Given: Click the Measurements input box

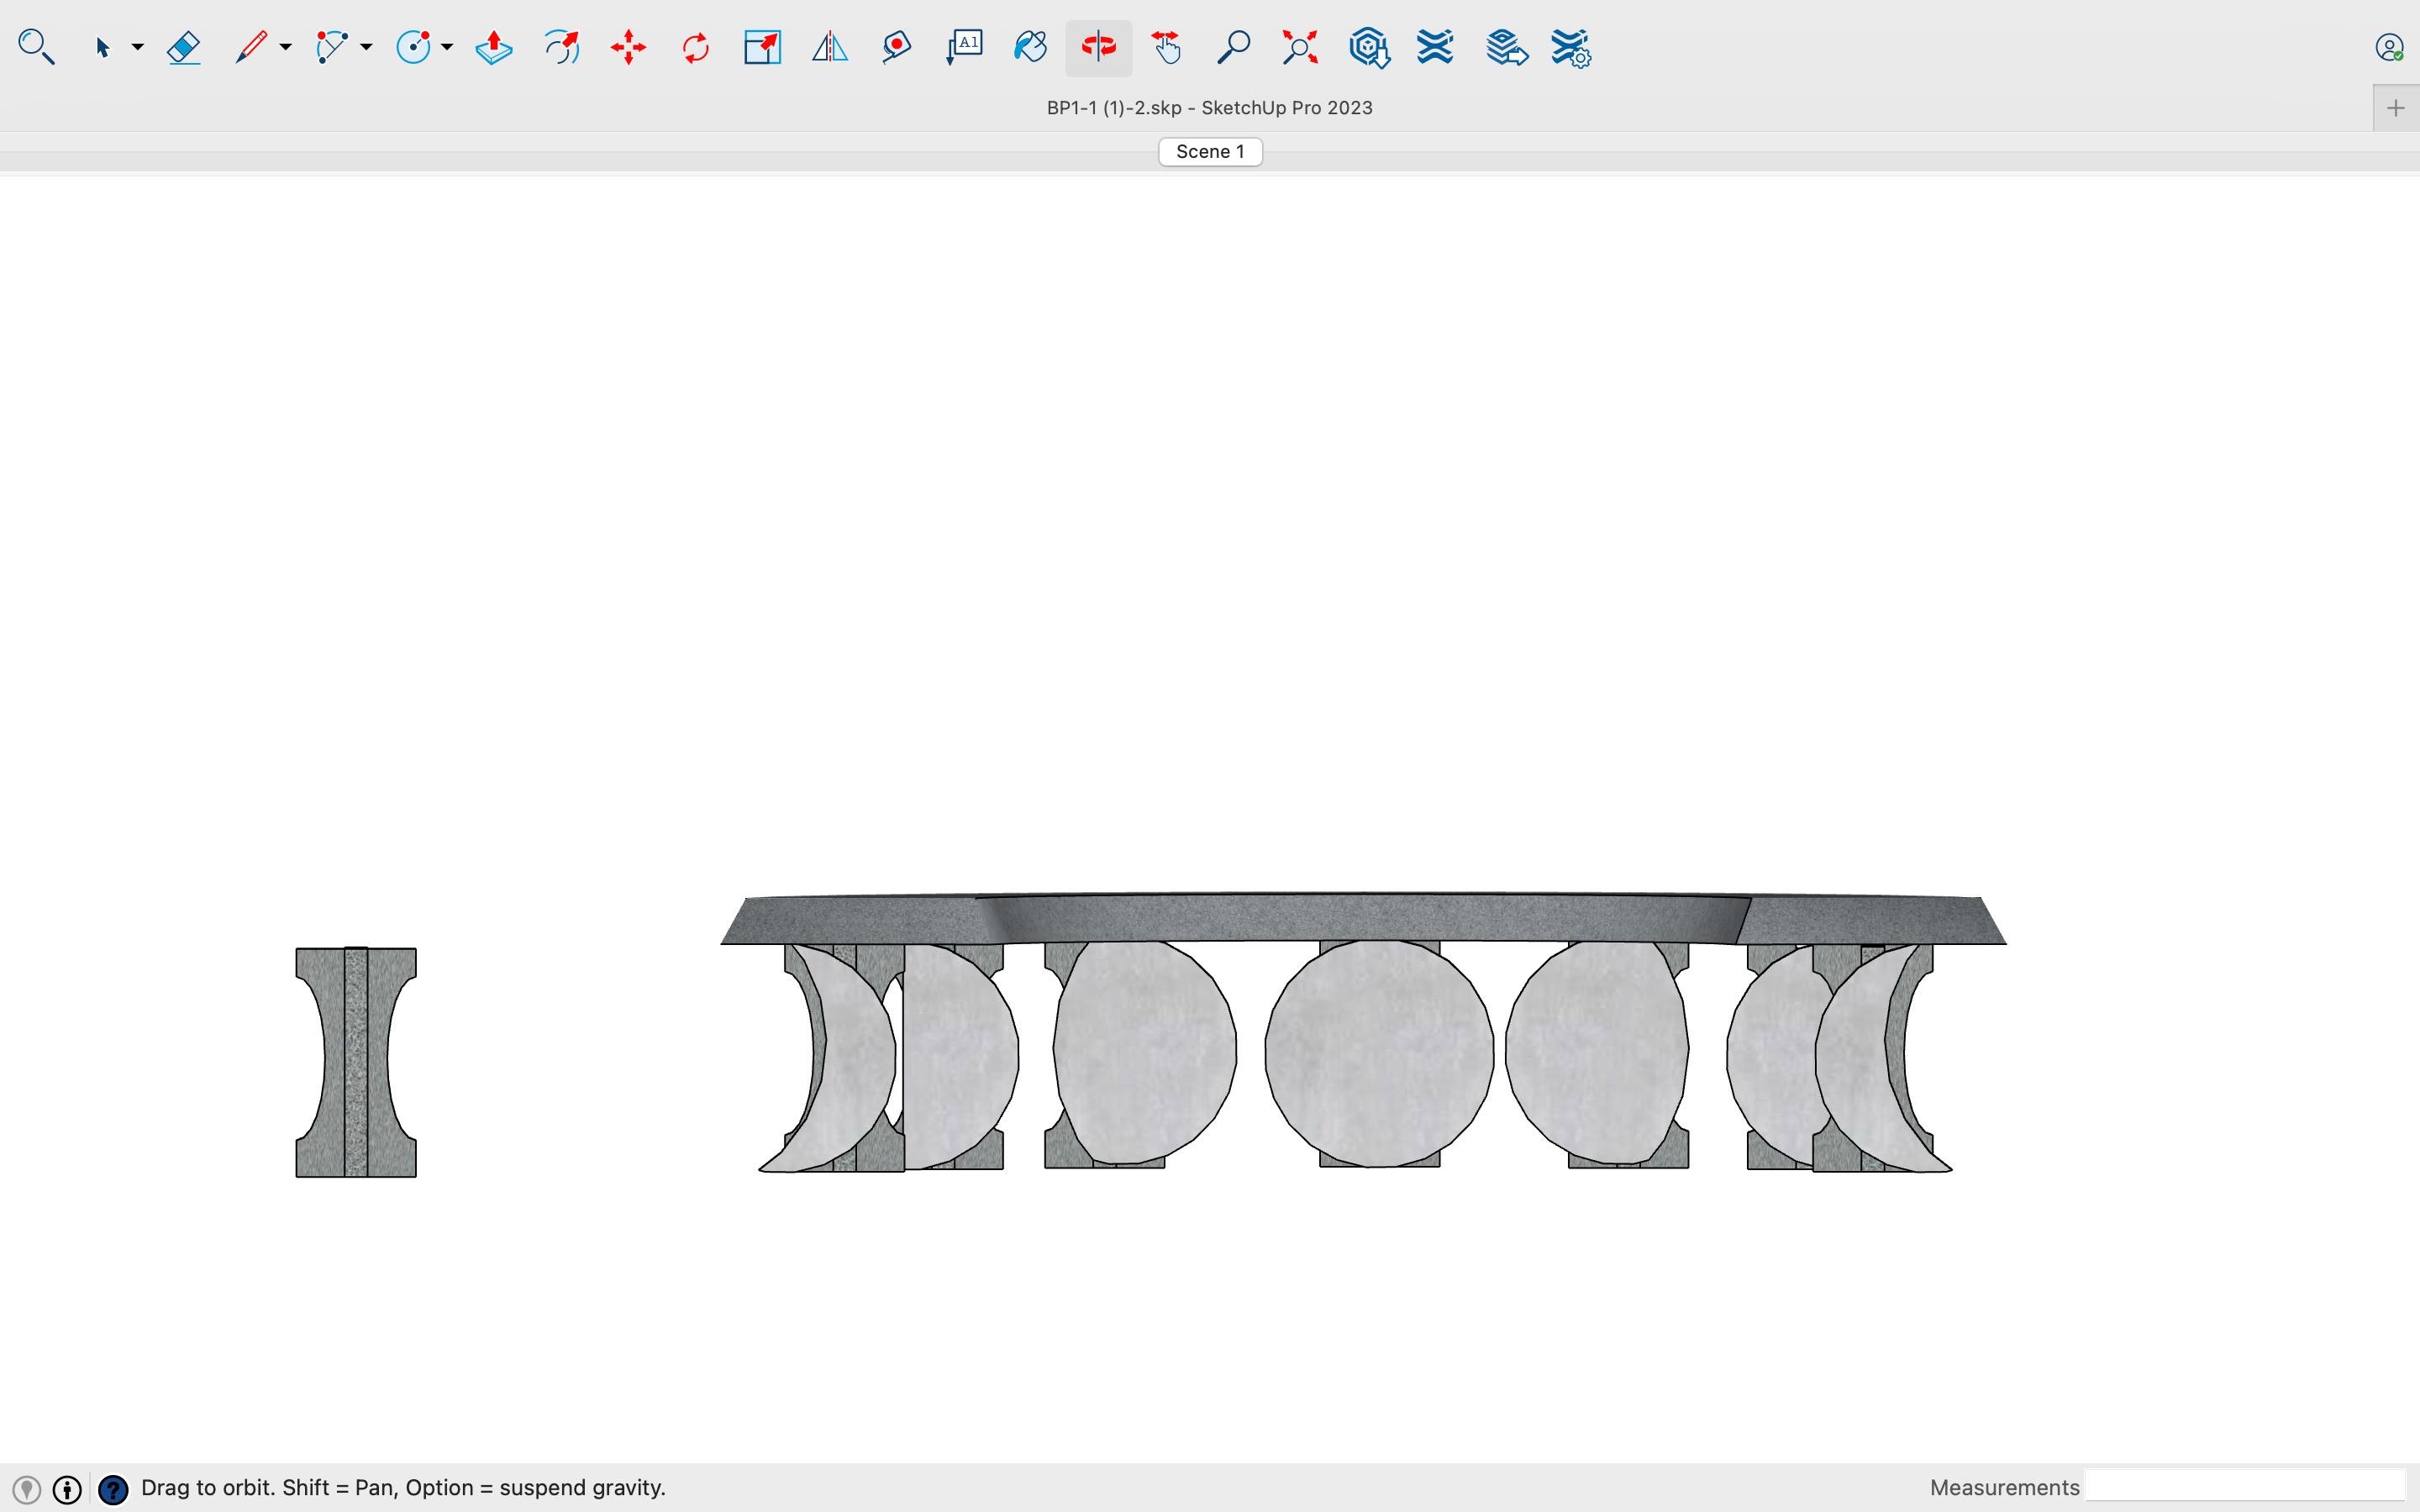Looking at the screenshot, I should pyautogui.click(x=2244, y=1486).
